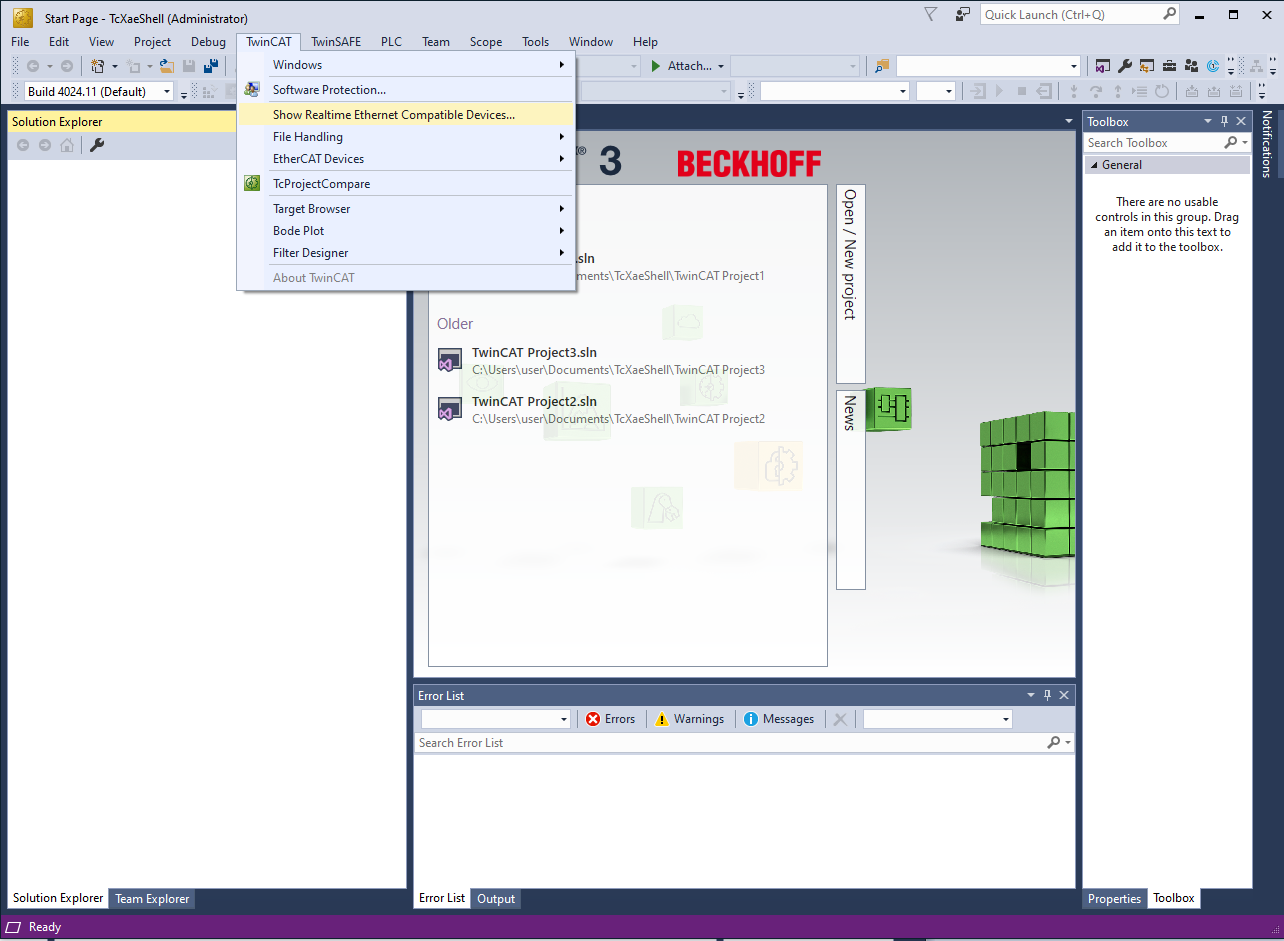Switch to the Team Explorer tab
Viewport: 1284px width, 941px height.
[x=151, y=899]
